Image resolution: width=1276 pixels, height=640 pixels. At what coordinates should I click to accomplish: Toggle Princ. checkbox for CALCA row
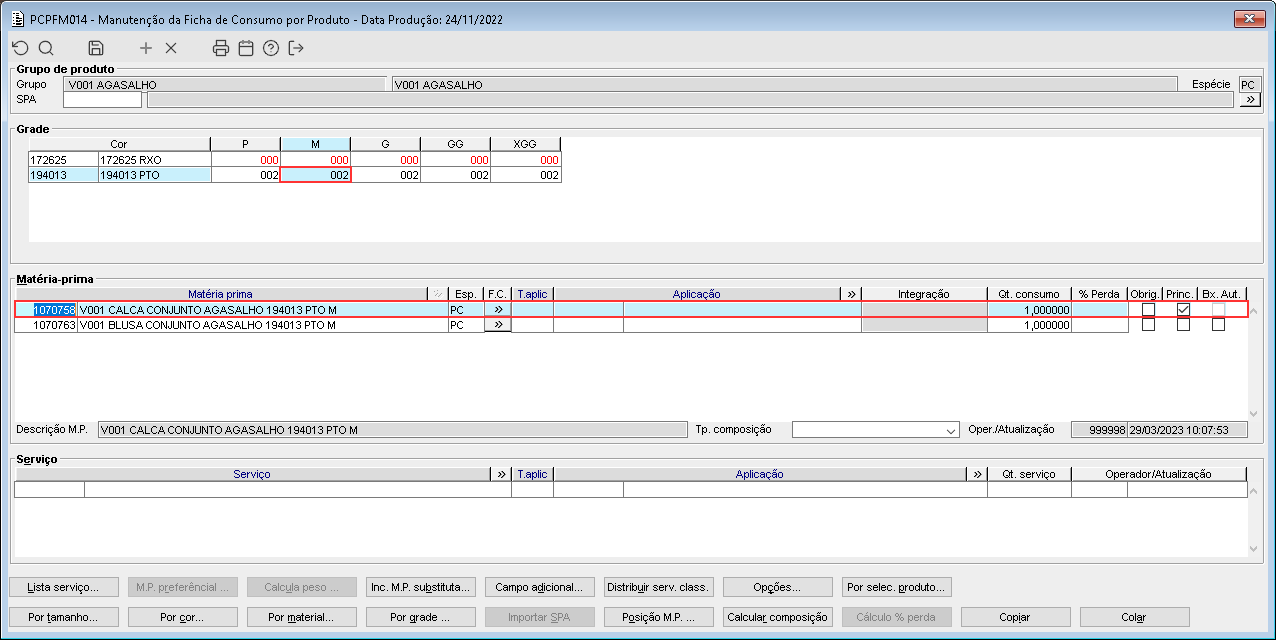[x=1183, y=310]
